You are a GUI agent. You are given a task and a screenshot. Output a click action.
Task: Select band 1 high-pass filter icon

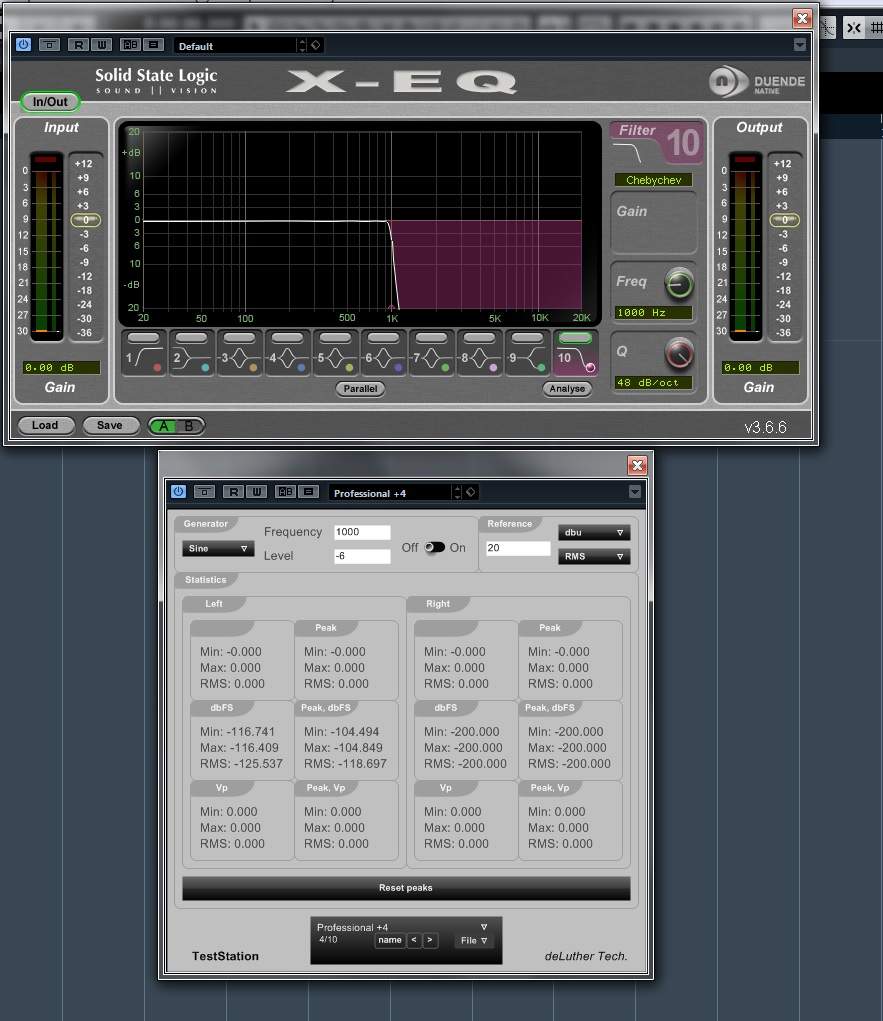pyautogui.click(x=144, y=359)
